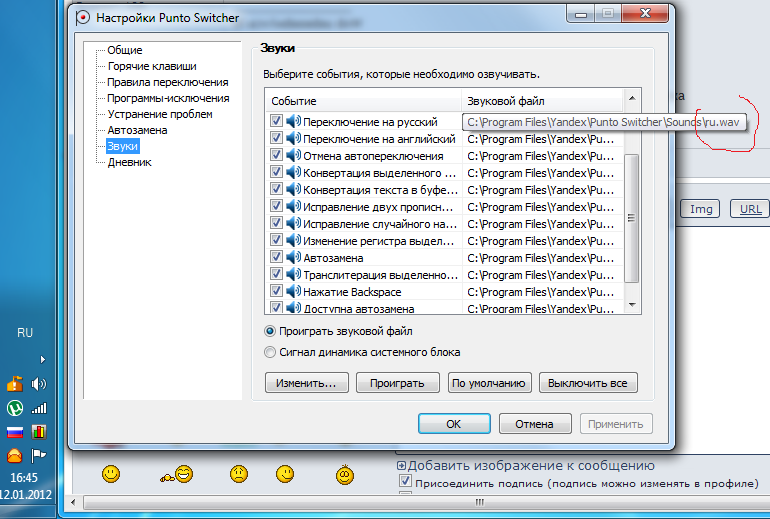Confirm settings with OK button

click(454, 424)
